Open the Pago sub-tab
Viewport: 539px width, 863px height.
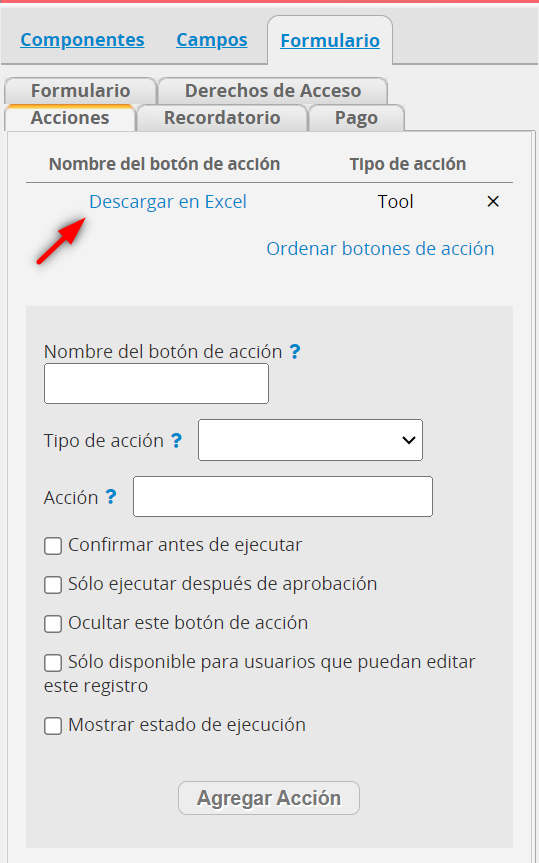[x=357, y=118]
